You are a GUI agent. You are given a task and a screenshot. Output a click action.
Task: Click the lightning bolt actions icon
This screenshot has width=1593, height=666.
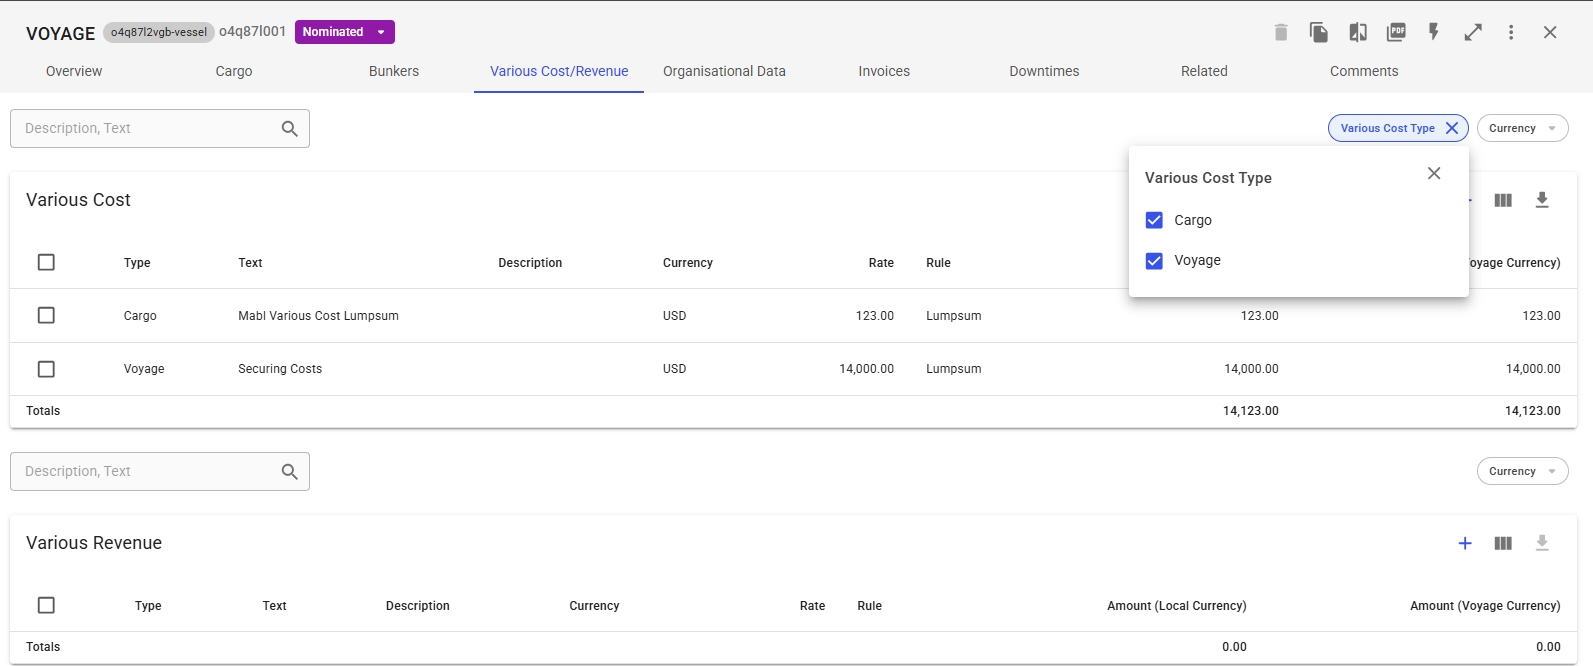[x=1434, y=32]
